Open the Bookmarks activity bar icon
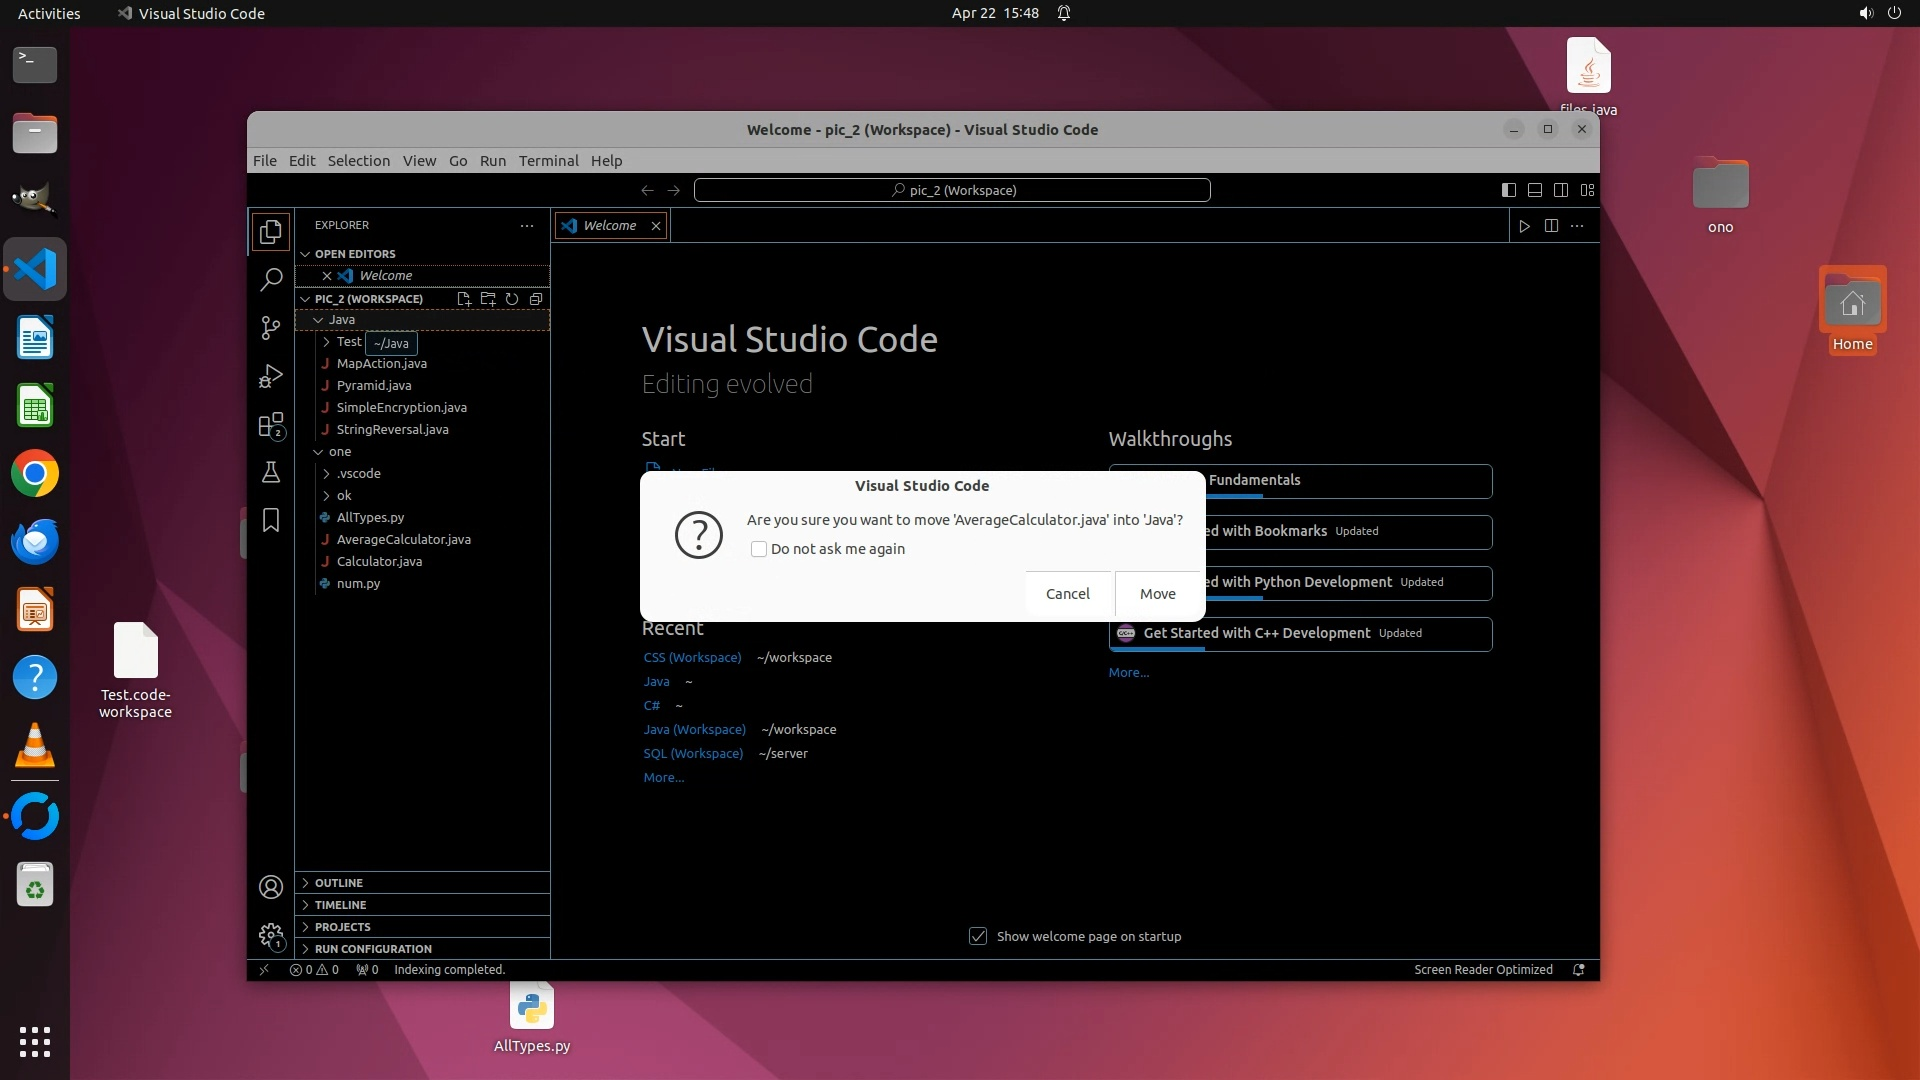The height and width of the screenshot is (1080, 1920). (271, 521)
